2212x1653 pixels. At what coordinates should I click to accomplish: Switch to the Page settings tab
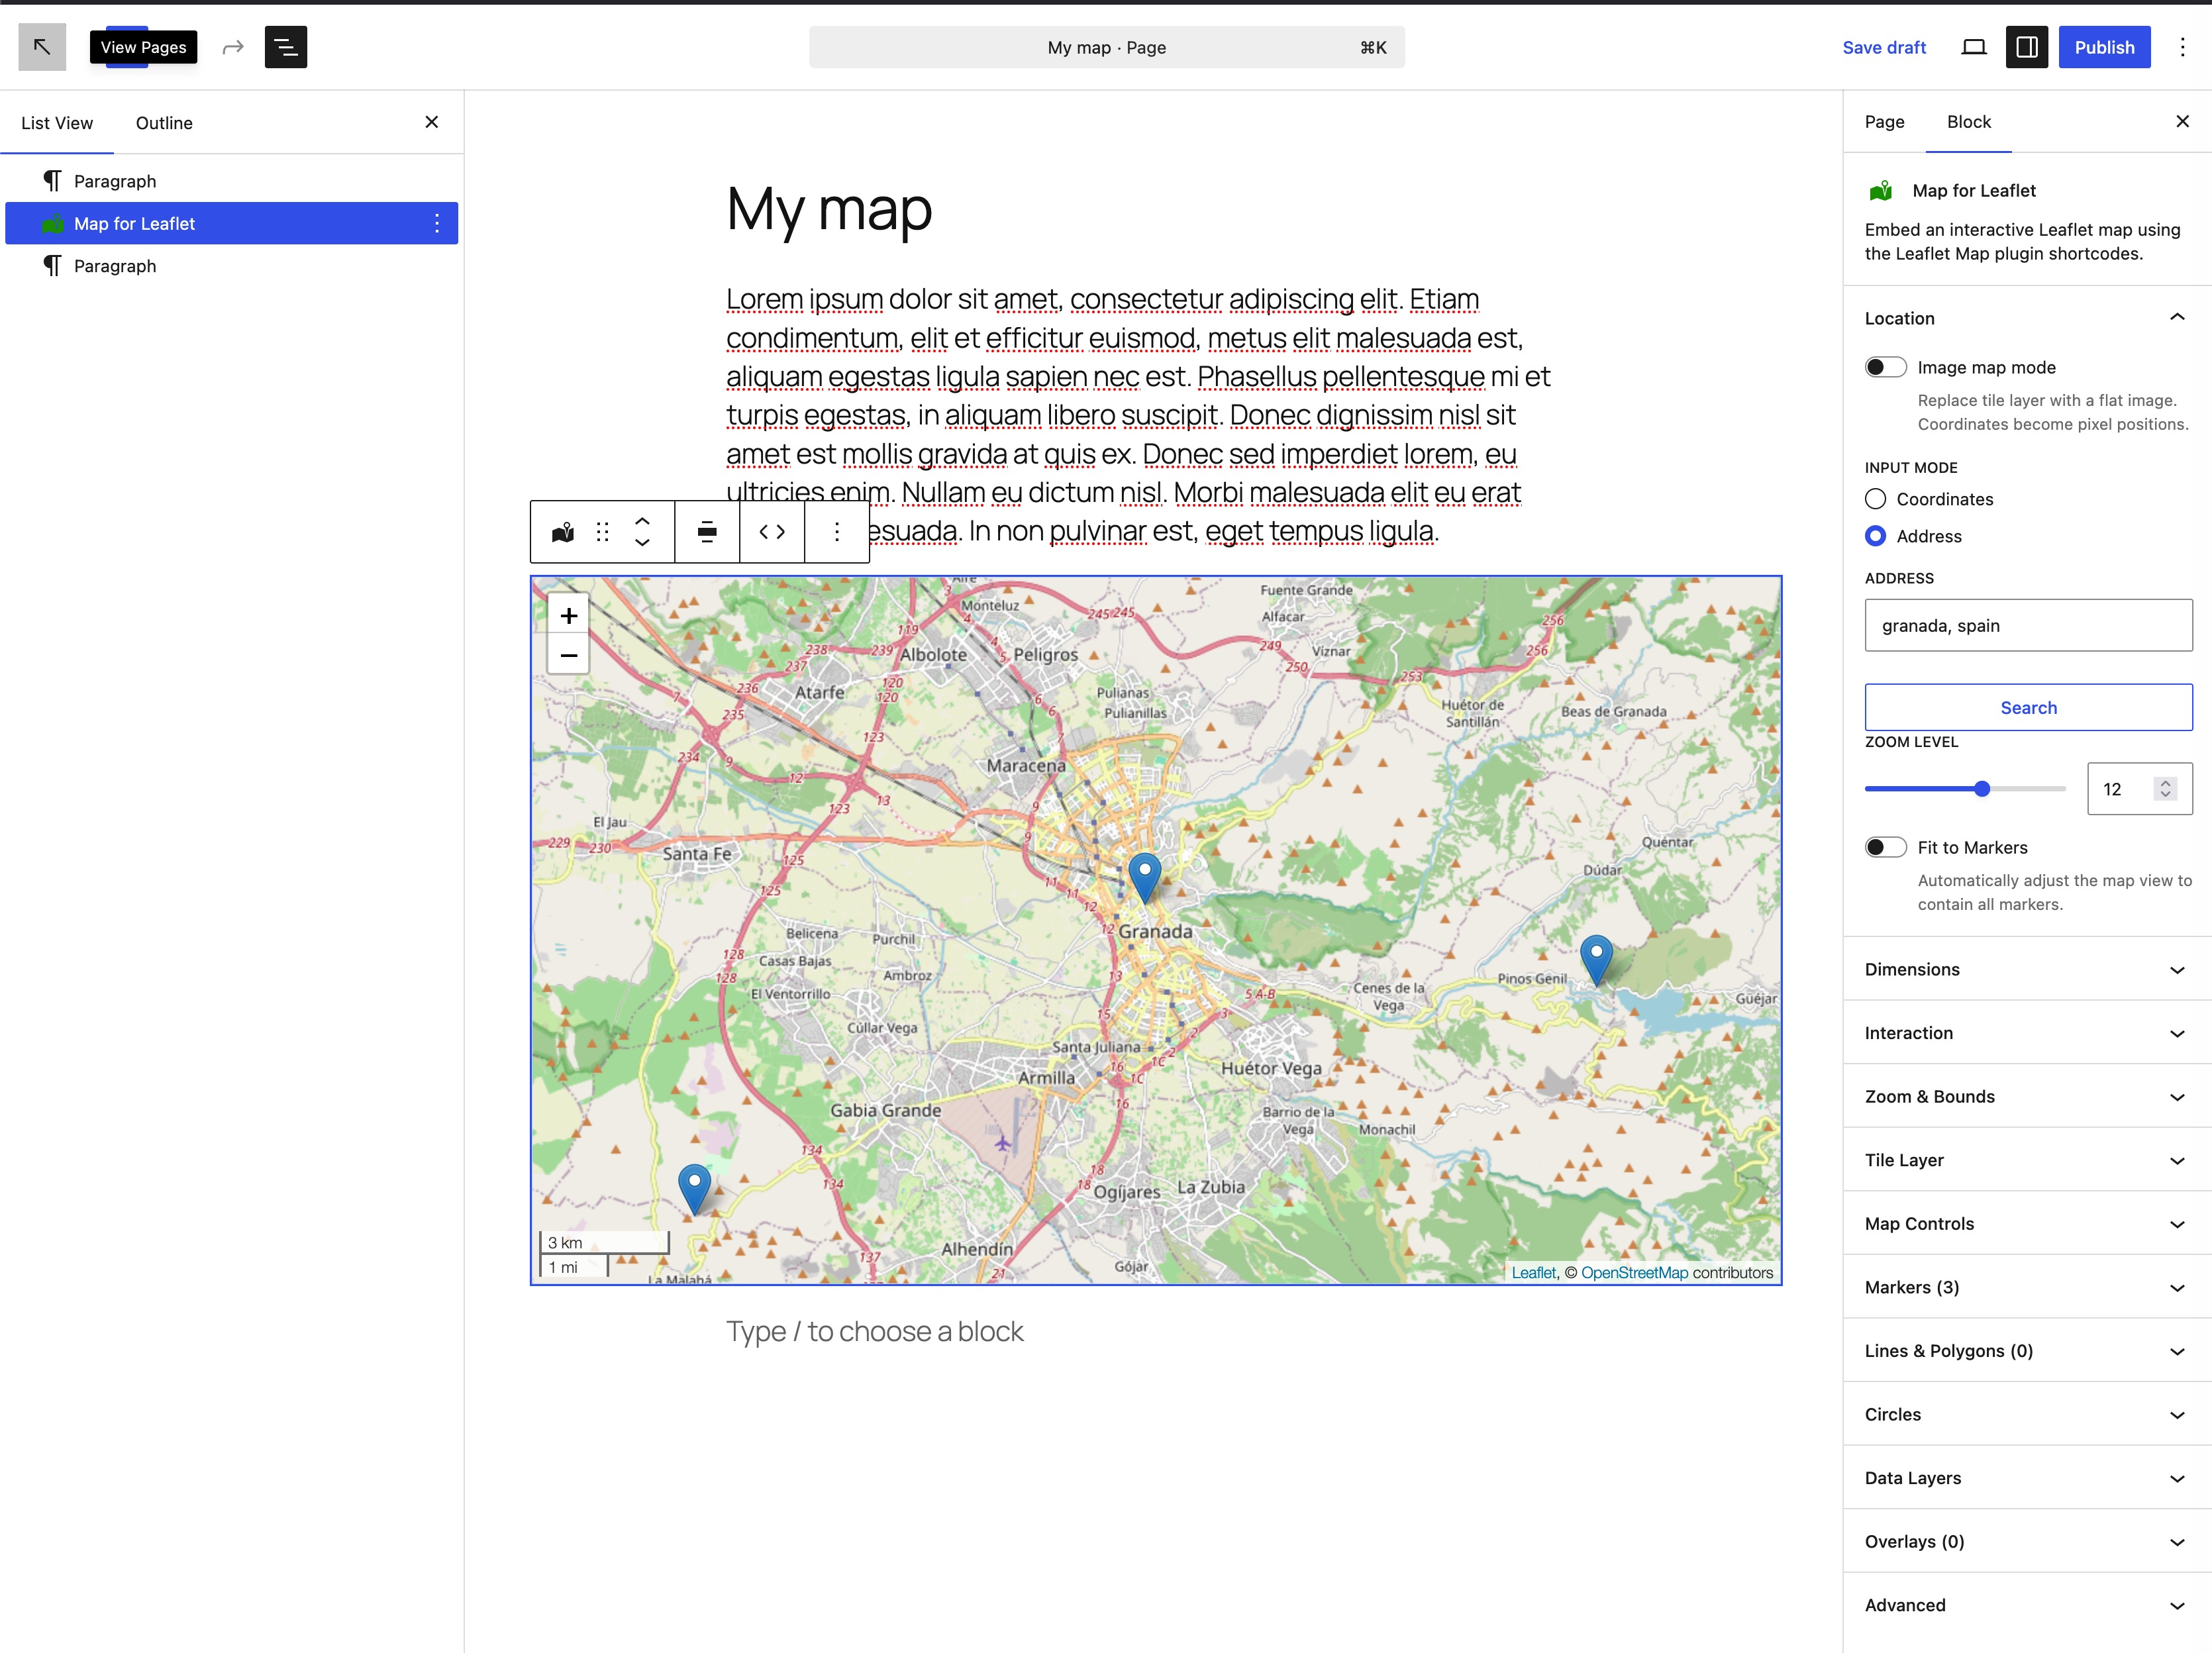tap(1884, 122)
